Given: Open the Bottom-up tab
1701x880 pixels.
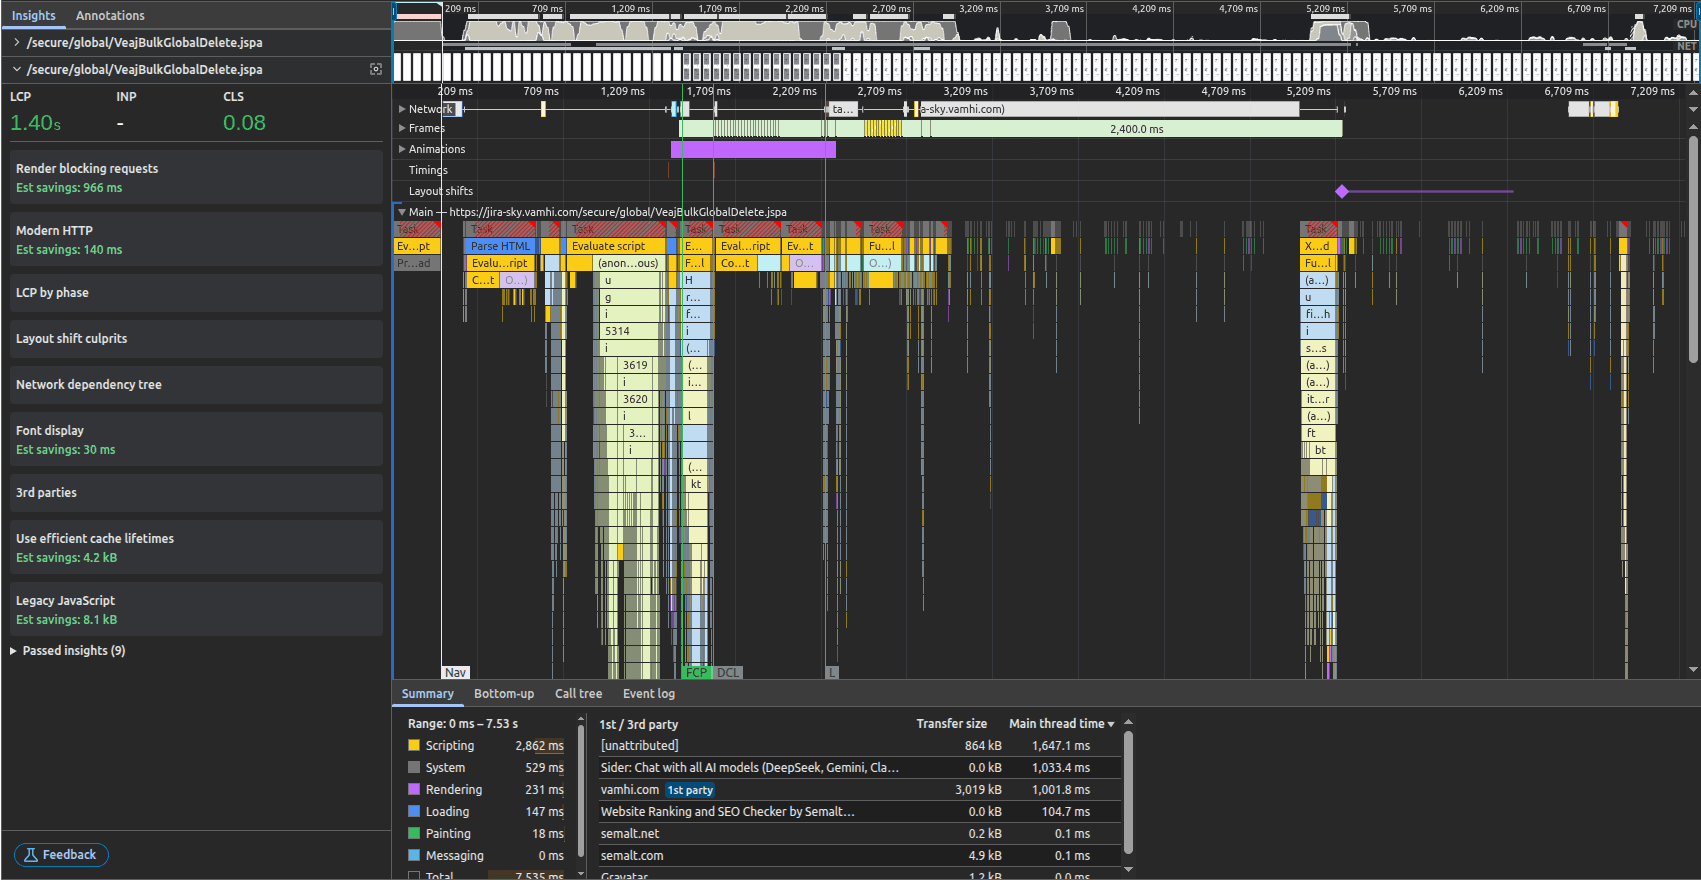Looking at the screenshot, I should (x=504, y=694).
